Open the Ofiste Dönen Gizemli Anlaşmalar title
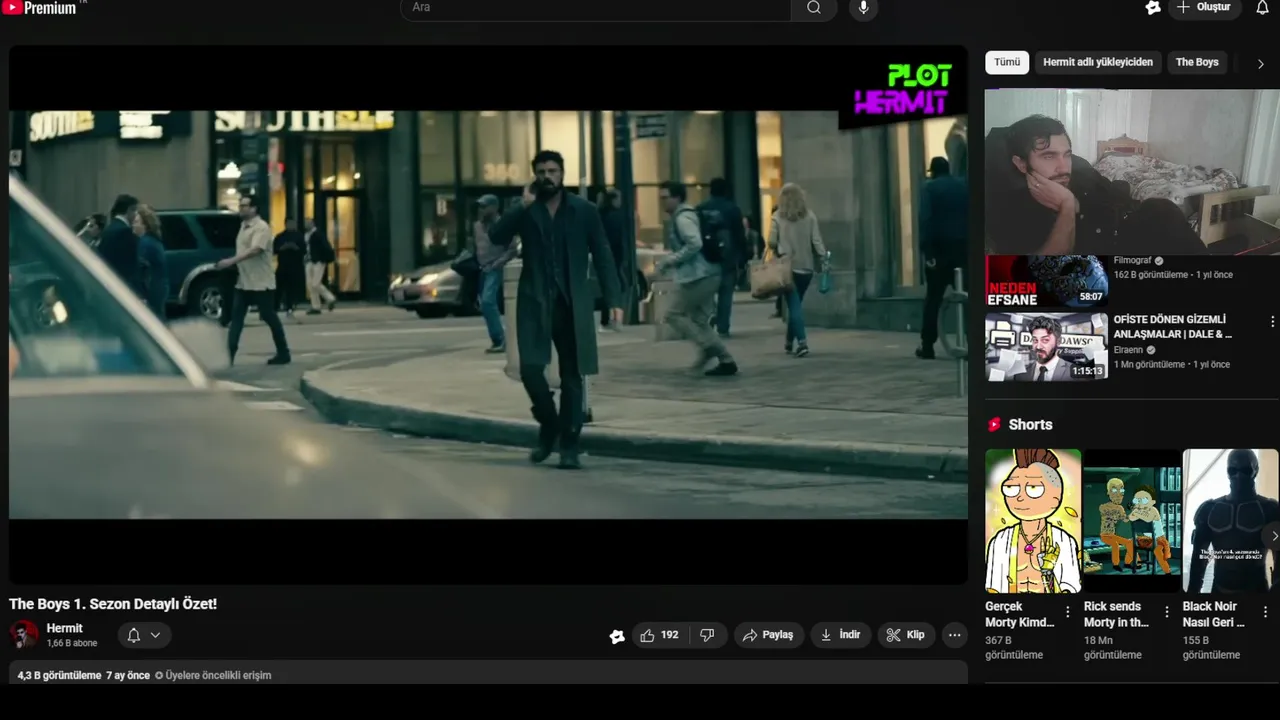Screen dimensions: 1280x720 coord(1173,327)
